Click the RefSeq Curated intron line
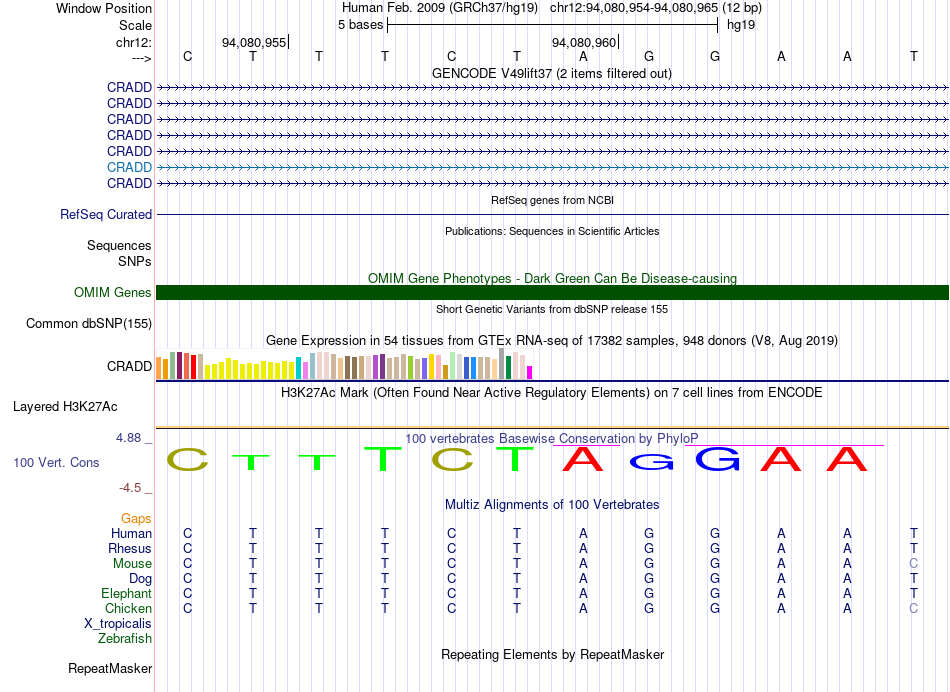950x692 pixels. [x=553, y=215]
